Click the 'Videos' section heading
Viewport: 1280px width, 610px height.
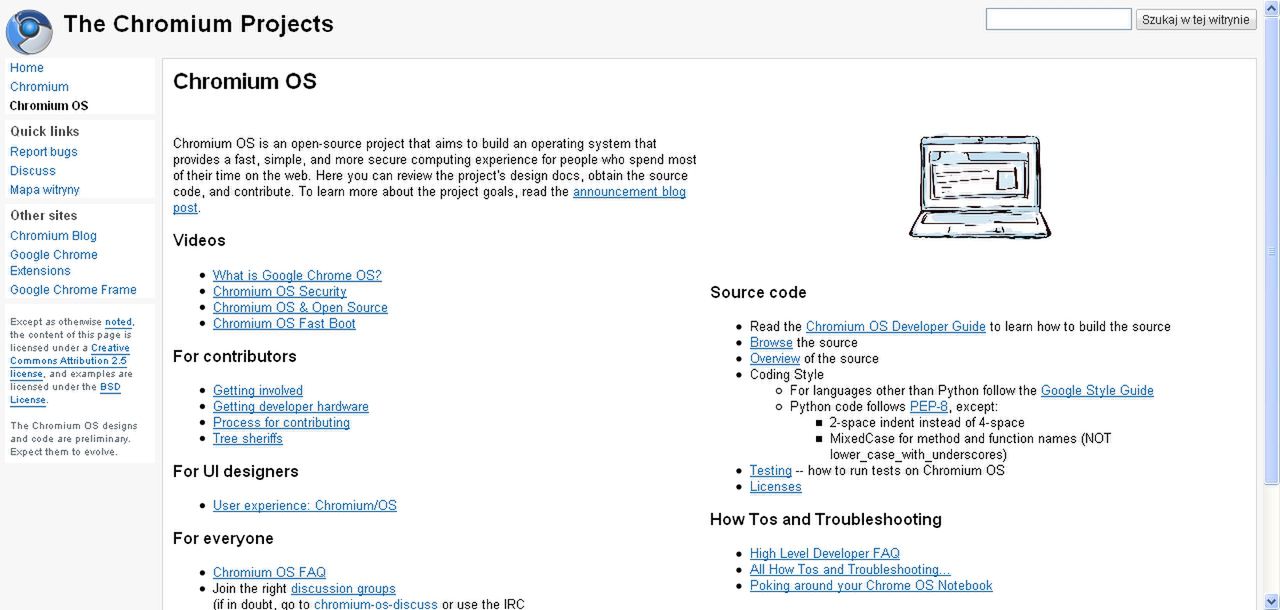(199, 241)
